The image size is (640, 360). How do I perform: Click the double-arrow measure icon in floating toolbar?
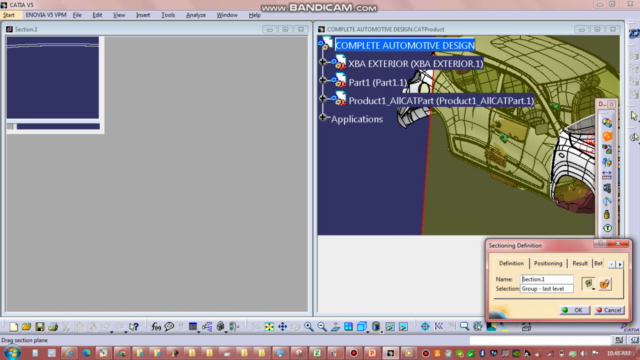tap(607, 175)
